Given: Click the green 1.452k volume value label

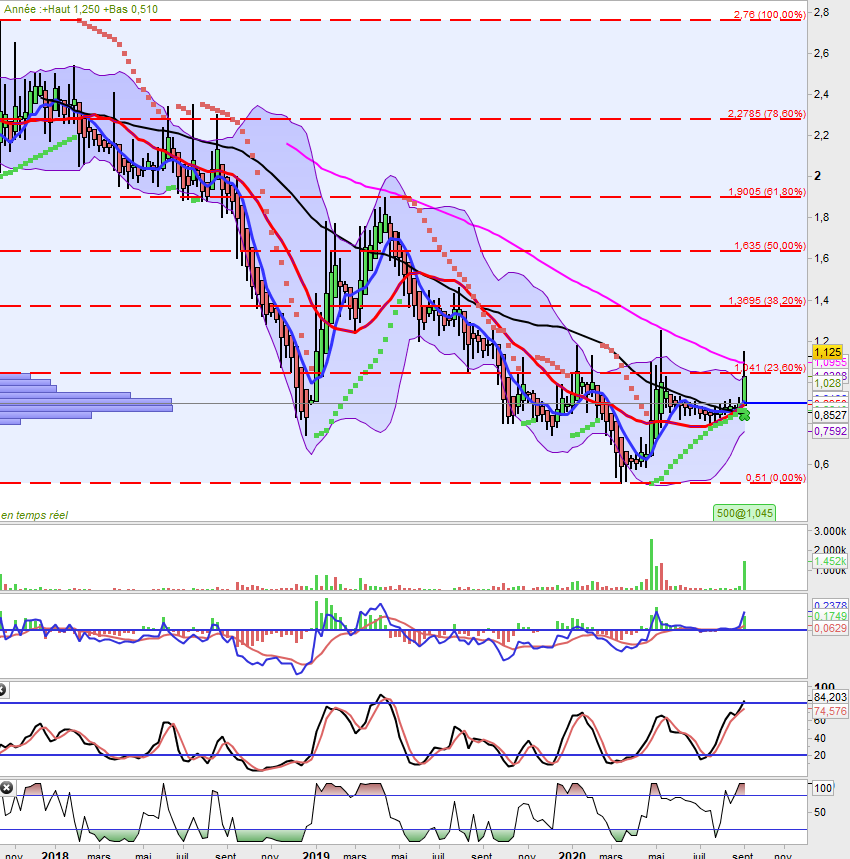Looking at the screenshot, I should tap(830, 561).
